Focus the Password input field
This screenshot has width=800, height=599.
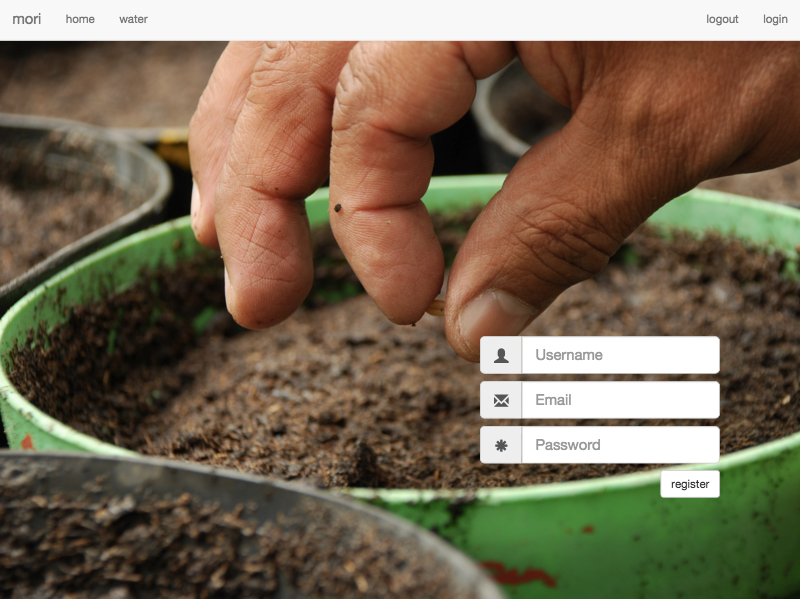620,445
